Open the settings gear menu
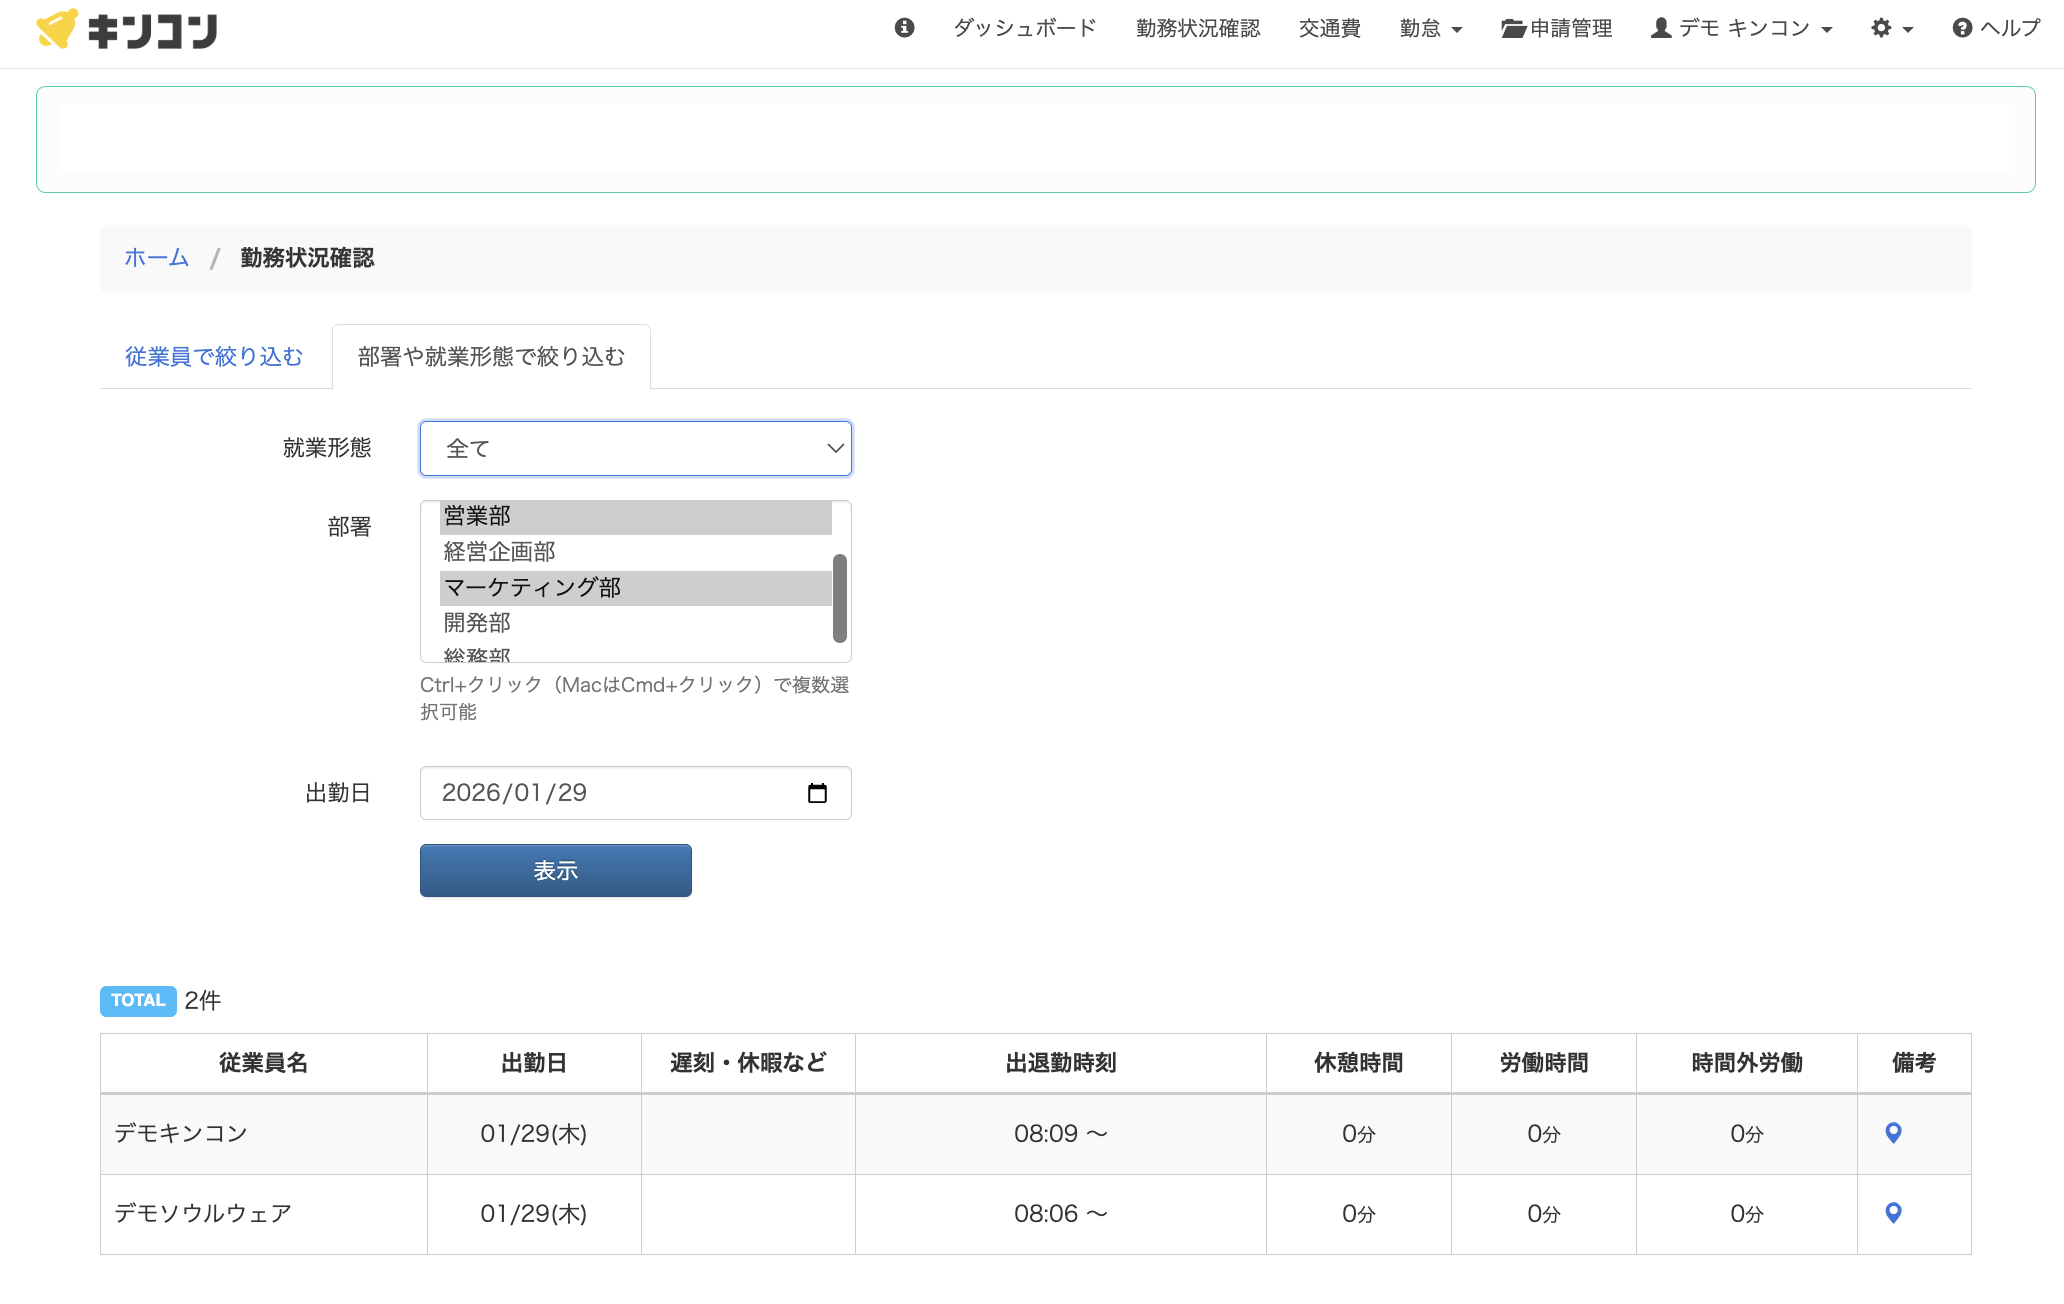 click(1892, 28)
